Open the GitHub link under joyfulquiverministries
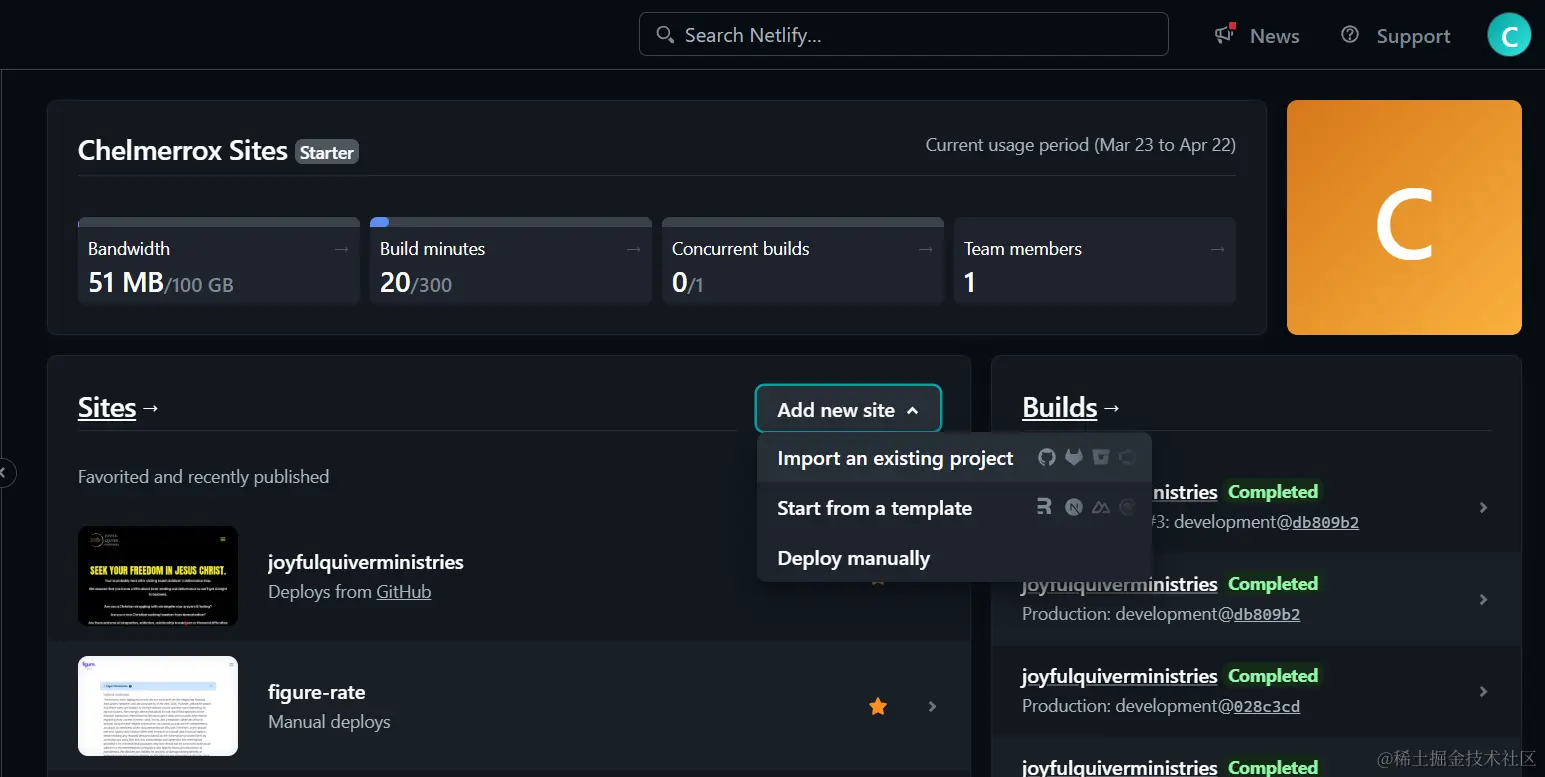Viewport: 1545px width, 777px height. coord(404,592)
